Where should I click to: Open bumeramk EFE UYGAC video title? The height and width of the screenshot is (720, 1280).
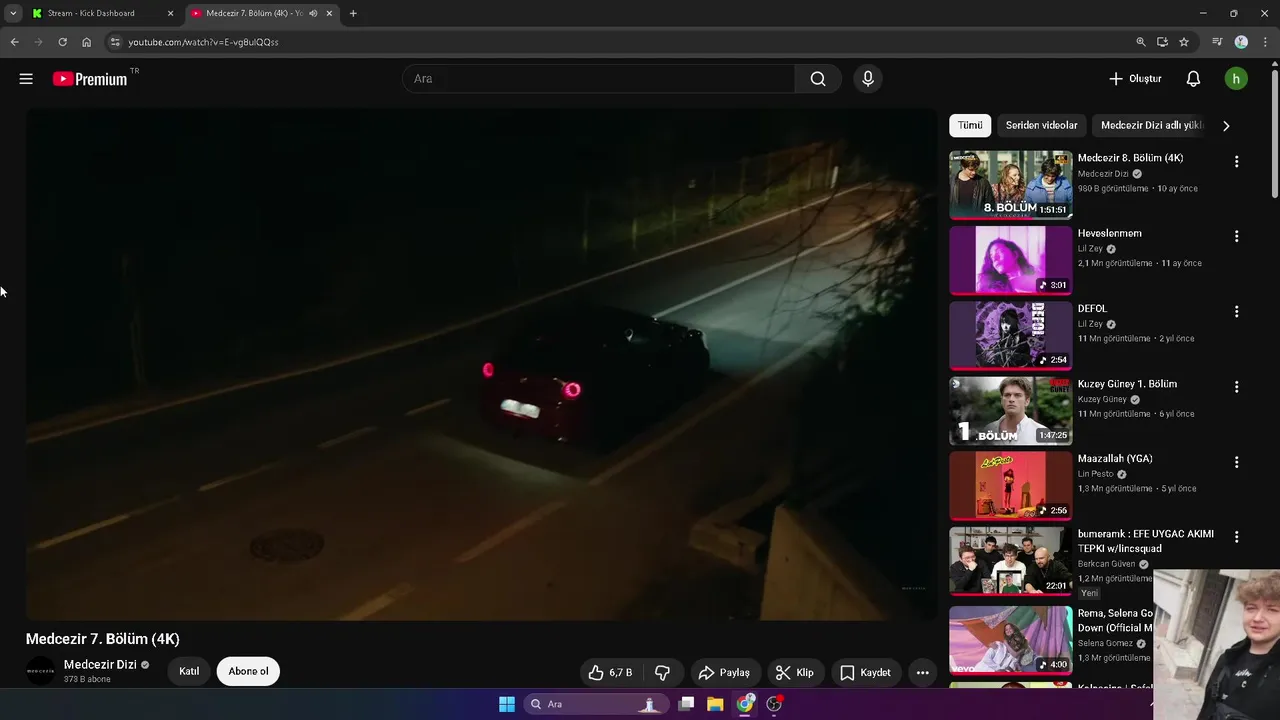pos(1146,541)
